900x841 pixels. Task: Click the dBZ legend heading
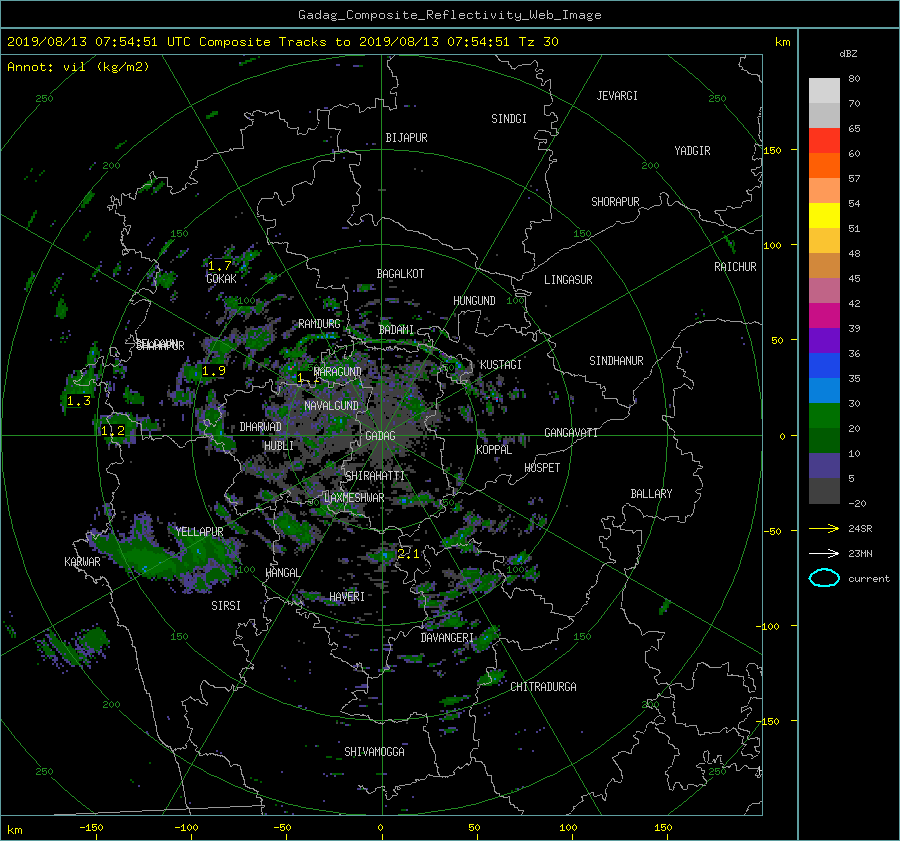(x=848, y=54)
